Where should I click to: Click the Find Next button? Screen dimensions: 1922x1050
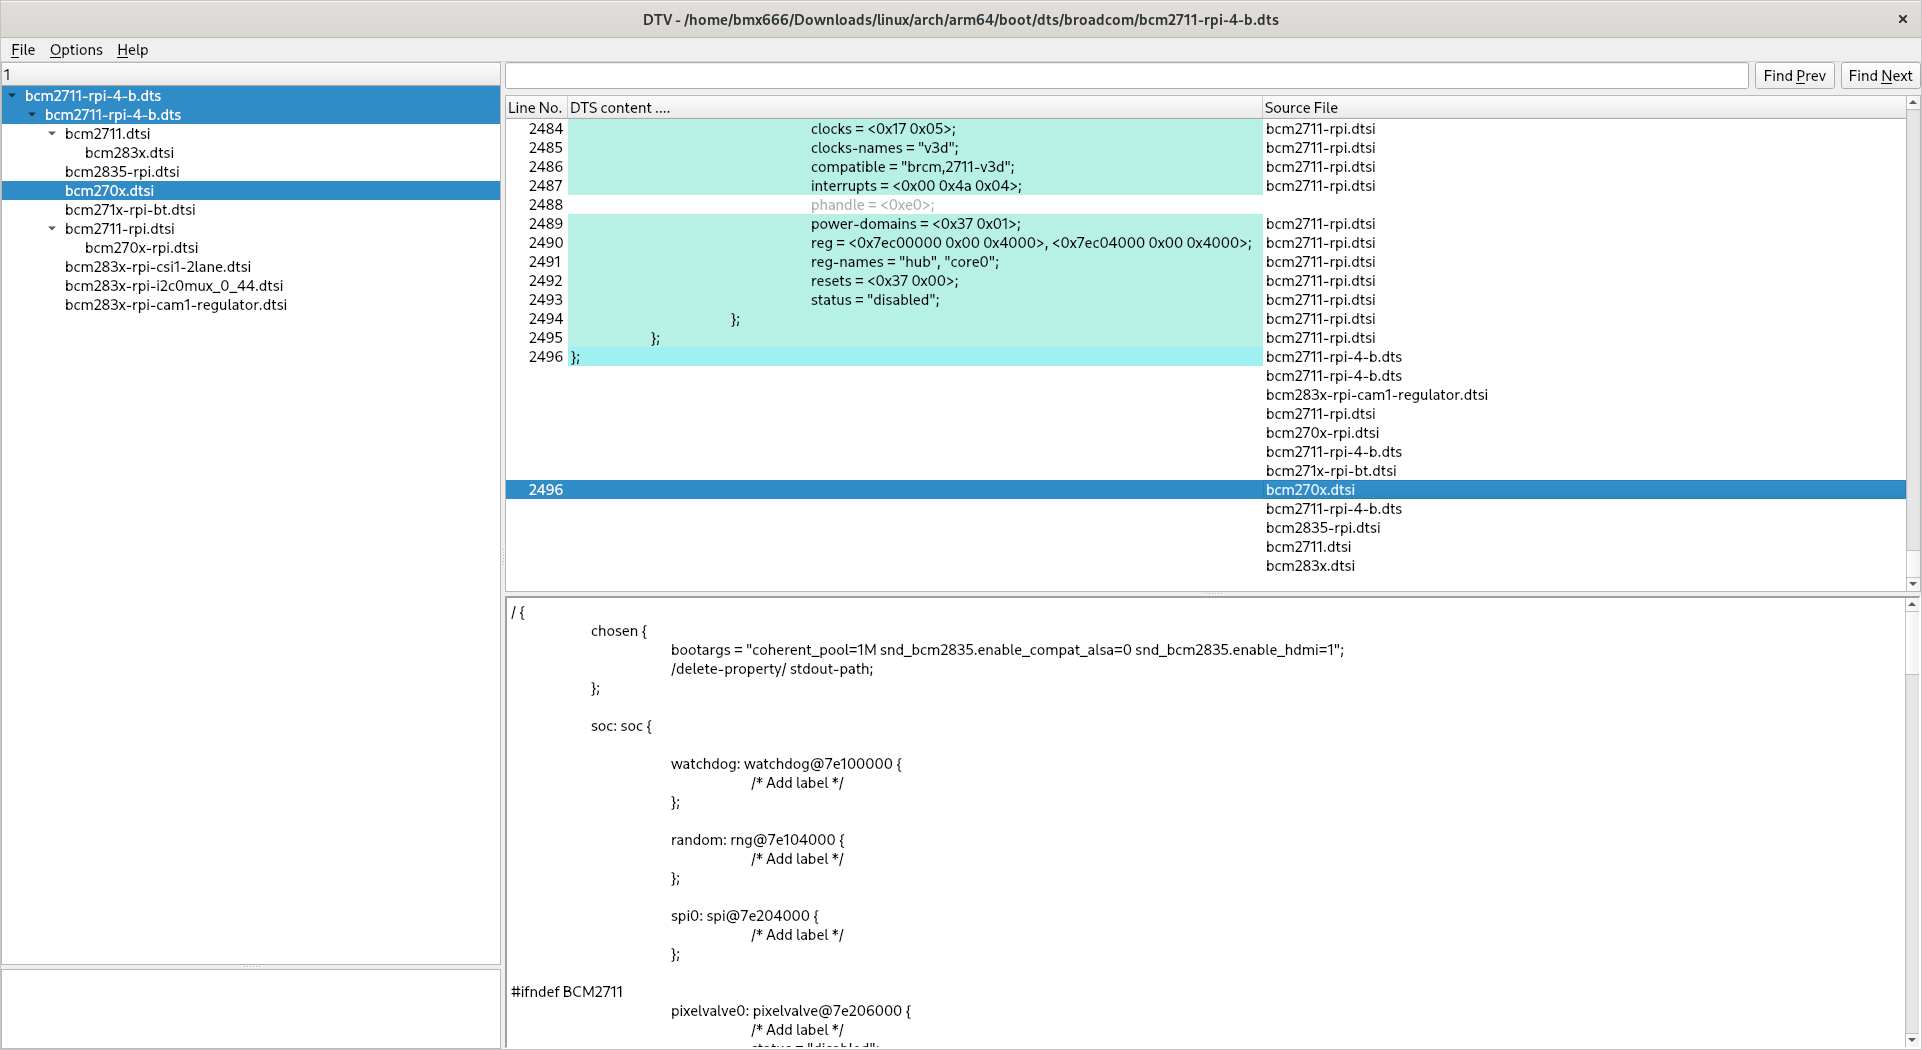coord(1880,76)
